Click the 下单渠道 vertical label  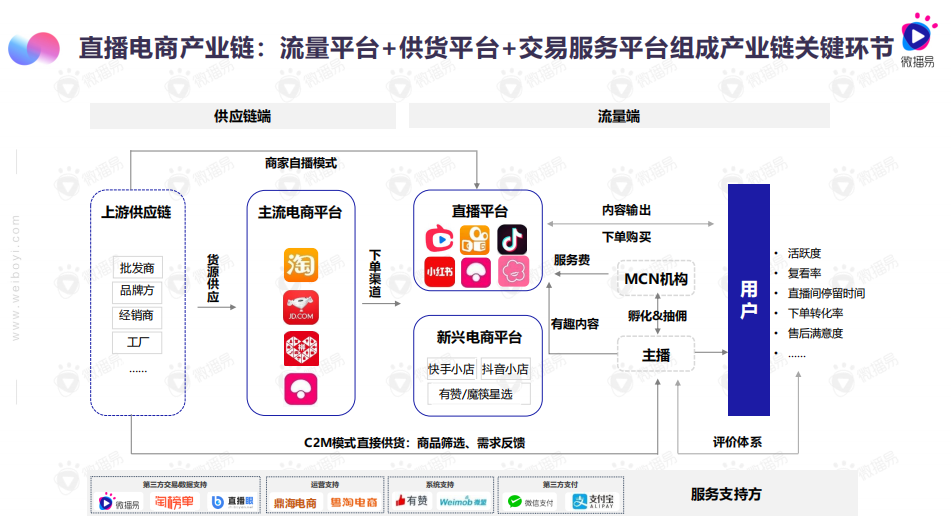click(375, 273)
